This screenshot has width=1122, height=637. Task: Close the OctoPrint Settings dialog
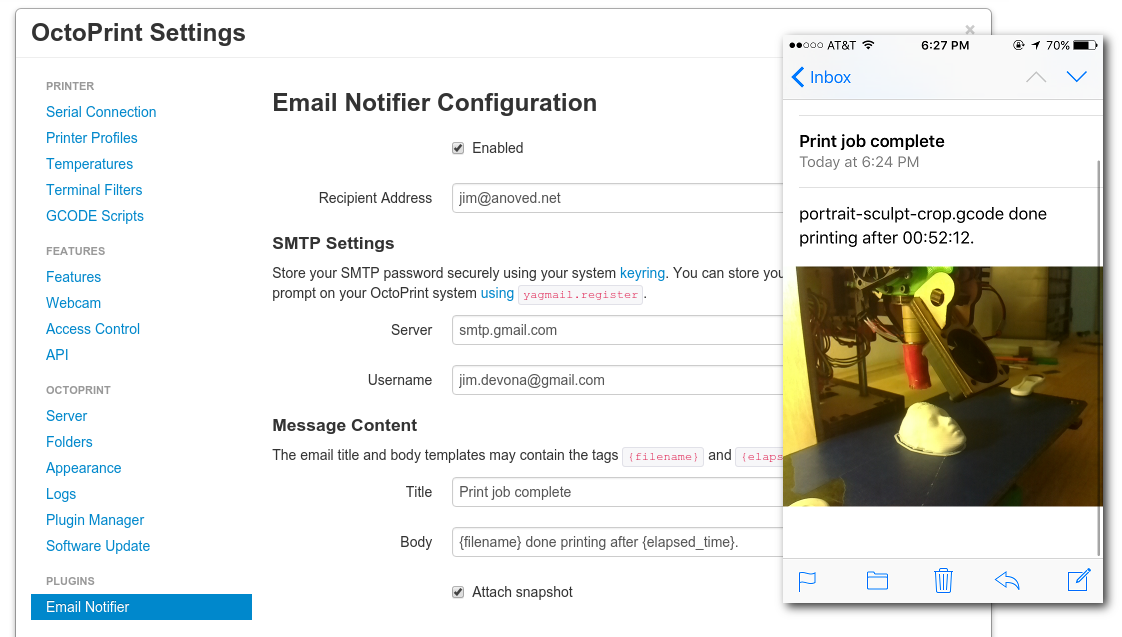(970, 30)
